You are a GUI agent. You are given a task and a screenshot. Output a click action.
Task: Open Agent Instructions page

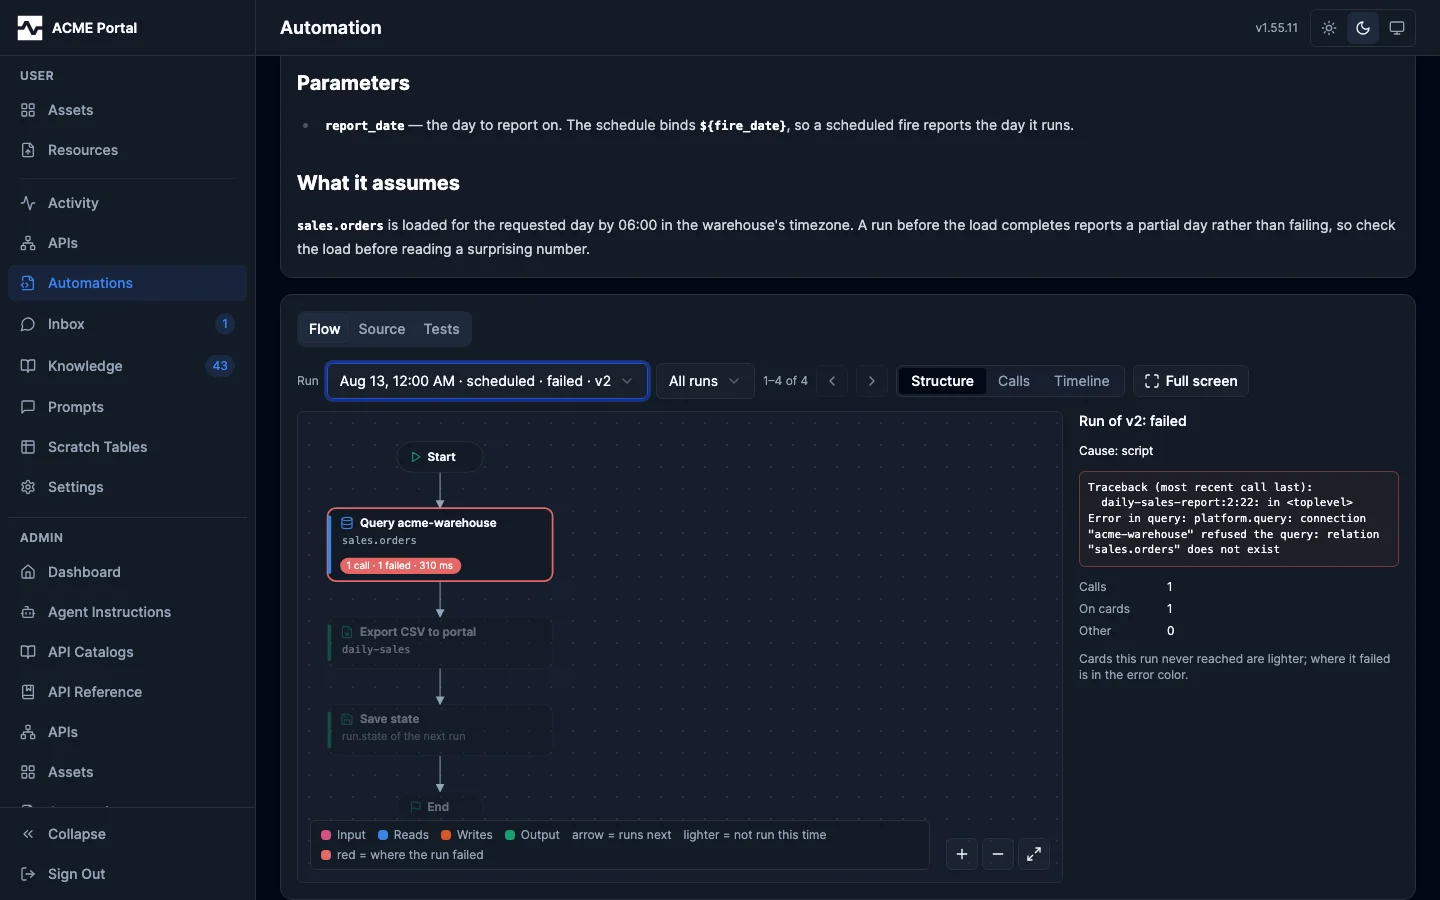tap(127, 612)
